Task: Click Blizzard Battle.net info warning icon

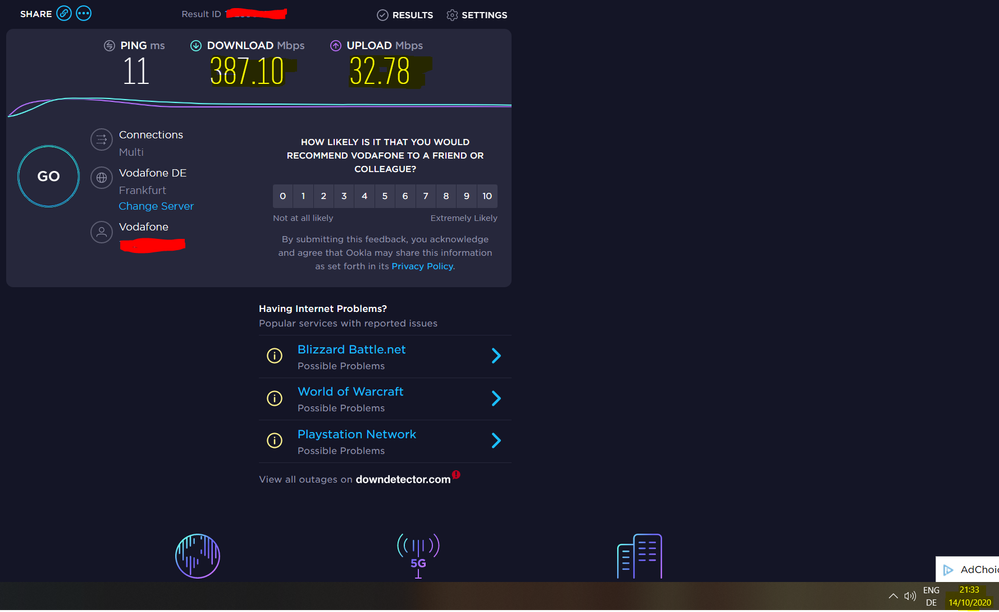Action: [275, 356]
